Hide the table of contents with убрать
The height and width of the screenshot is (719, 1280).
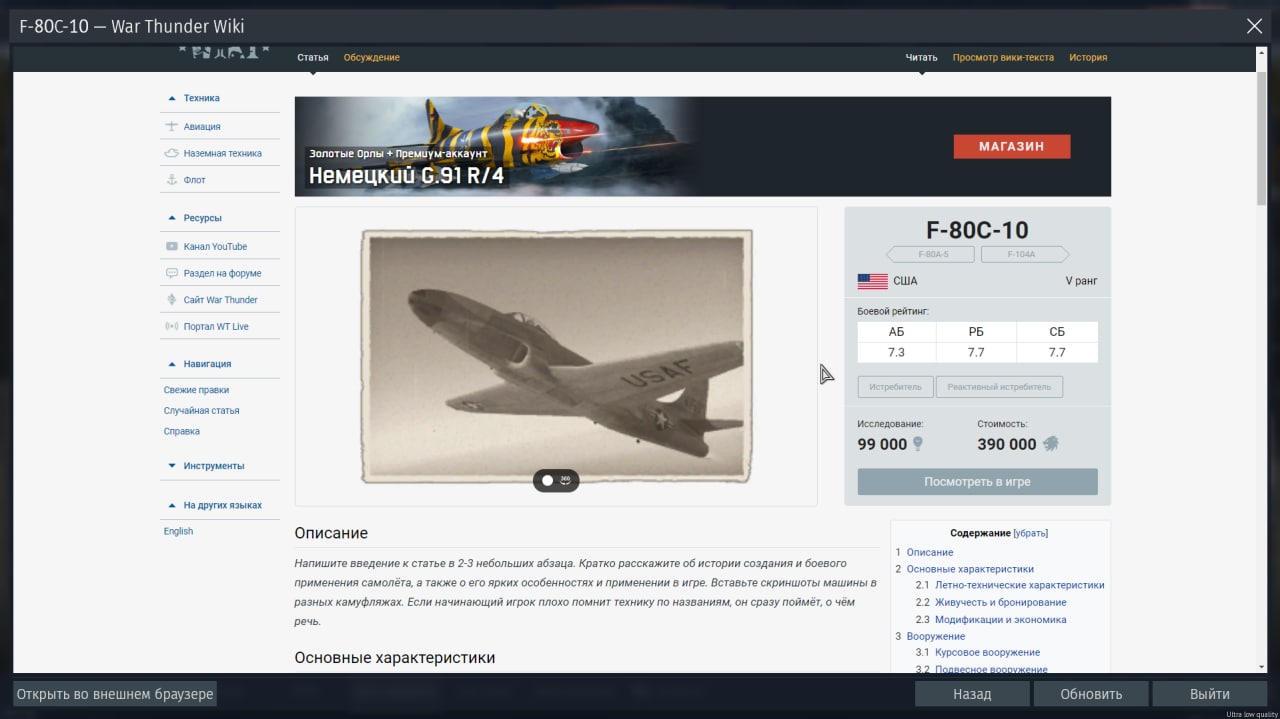pos(1031,533)
